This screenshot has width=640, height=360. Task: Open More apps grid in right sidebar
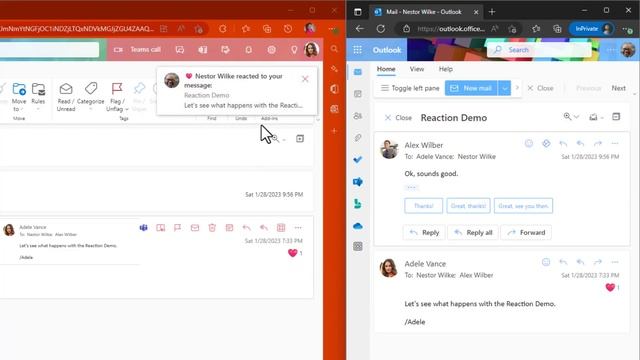coord(358,247)
